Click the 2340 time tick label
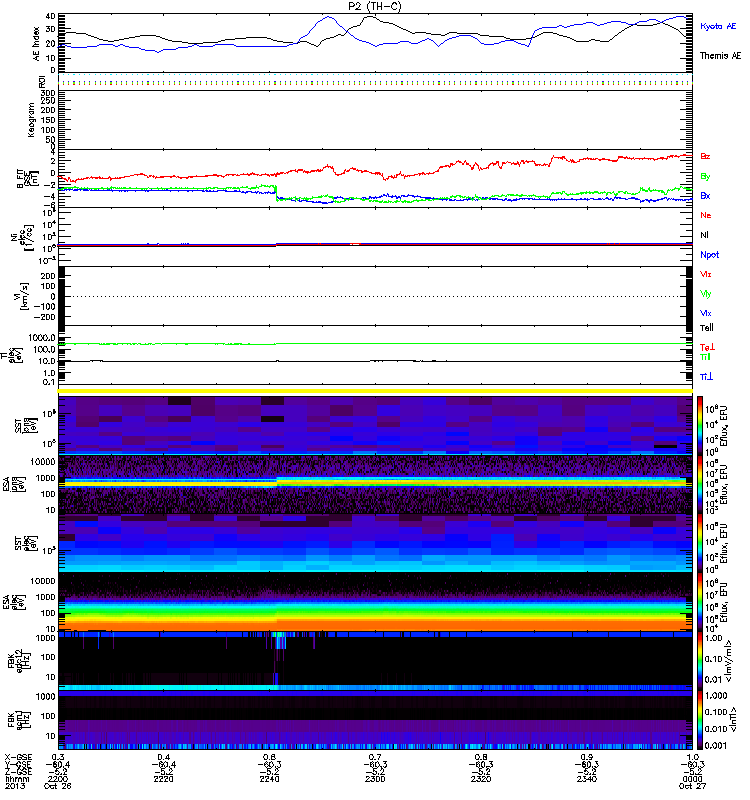Screen dimensions: 750x800 (x=586, y=779)
